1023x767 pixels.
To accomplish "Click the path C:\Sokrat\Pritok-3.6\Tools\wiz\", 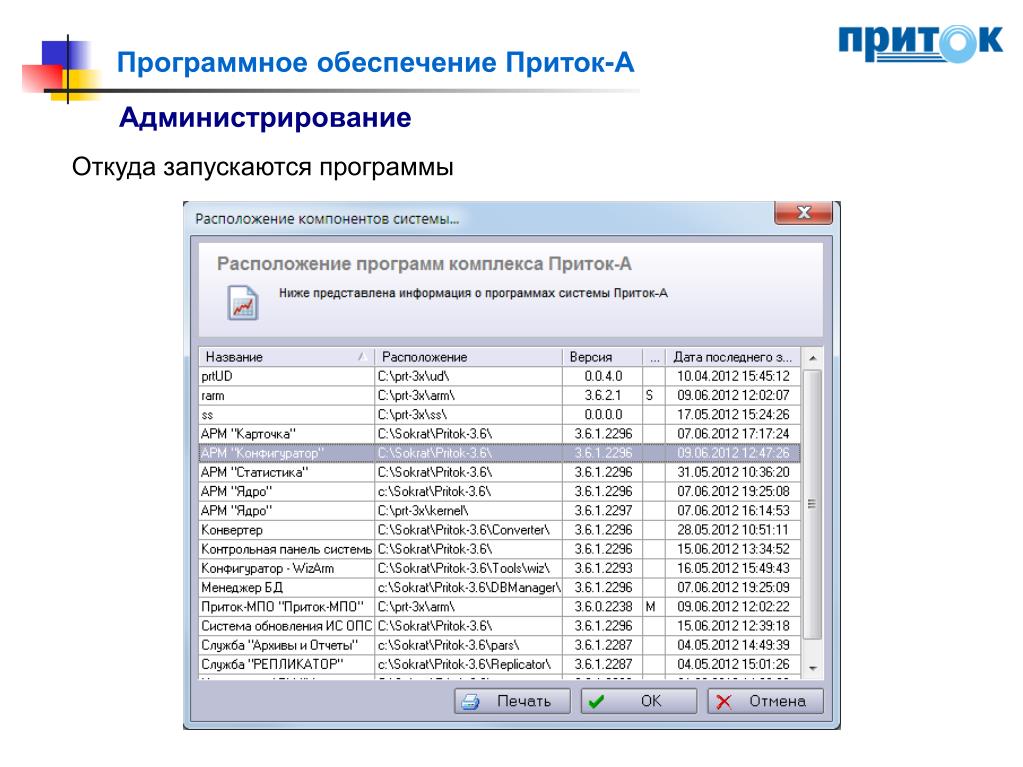I will pos(464,568).
